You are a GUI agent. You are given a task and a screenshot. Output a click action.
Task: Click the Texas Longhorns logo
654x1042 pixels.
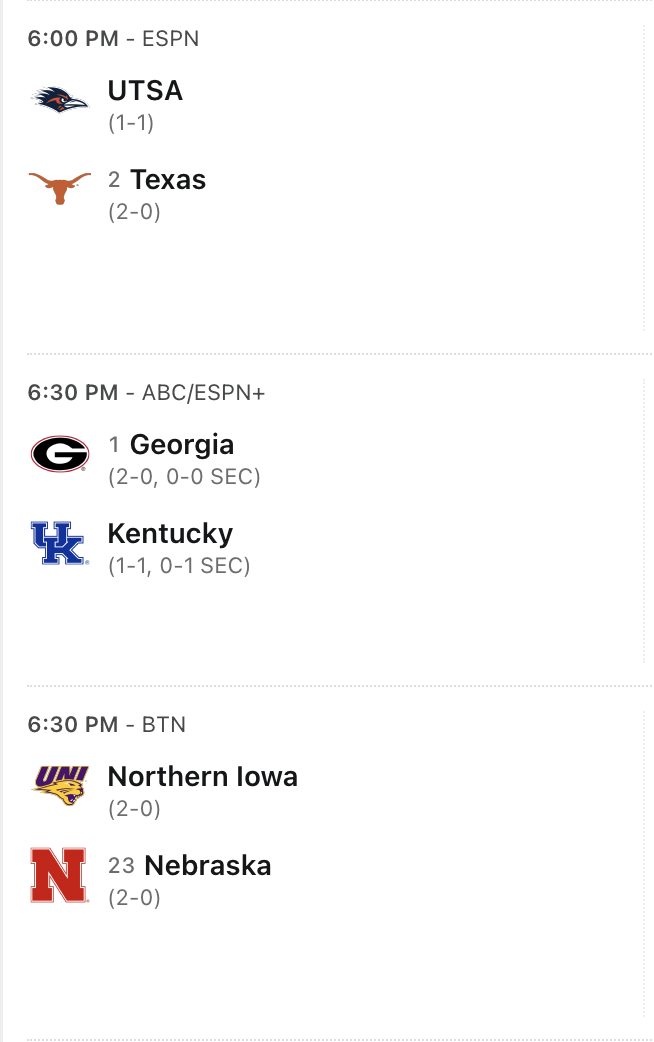coord(60,187)
